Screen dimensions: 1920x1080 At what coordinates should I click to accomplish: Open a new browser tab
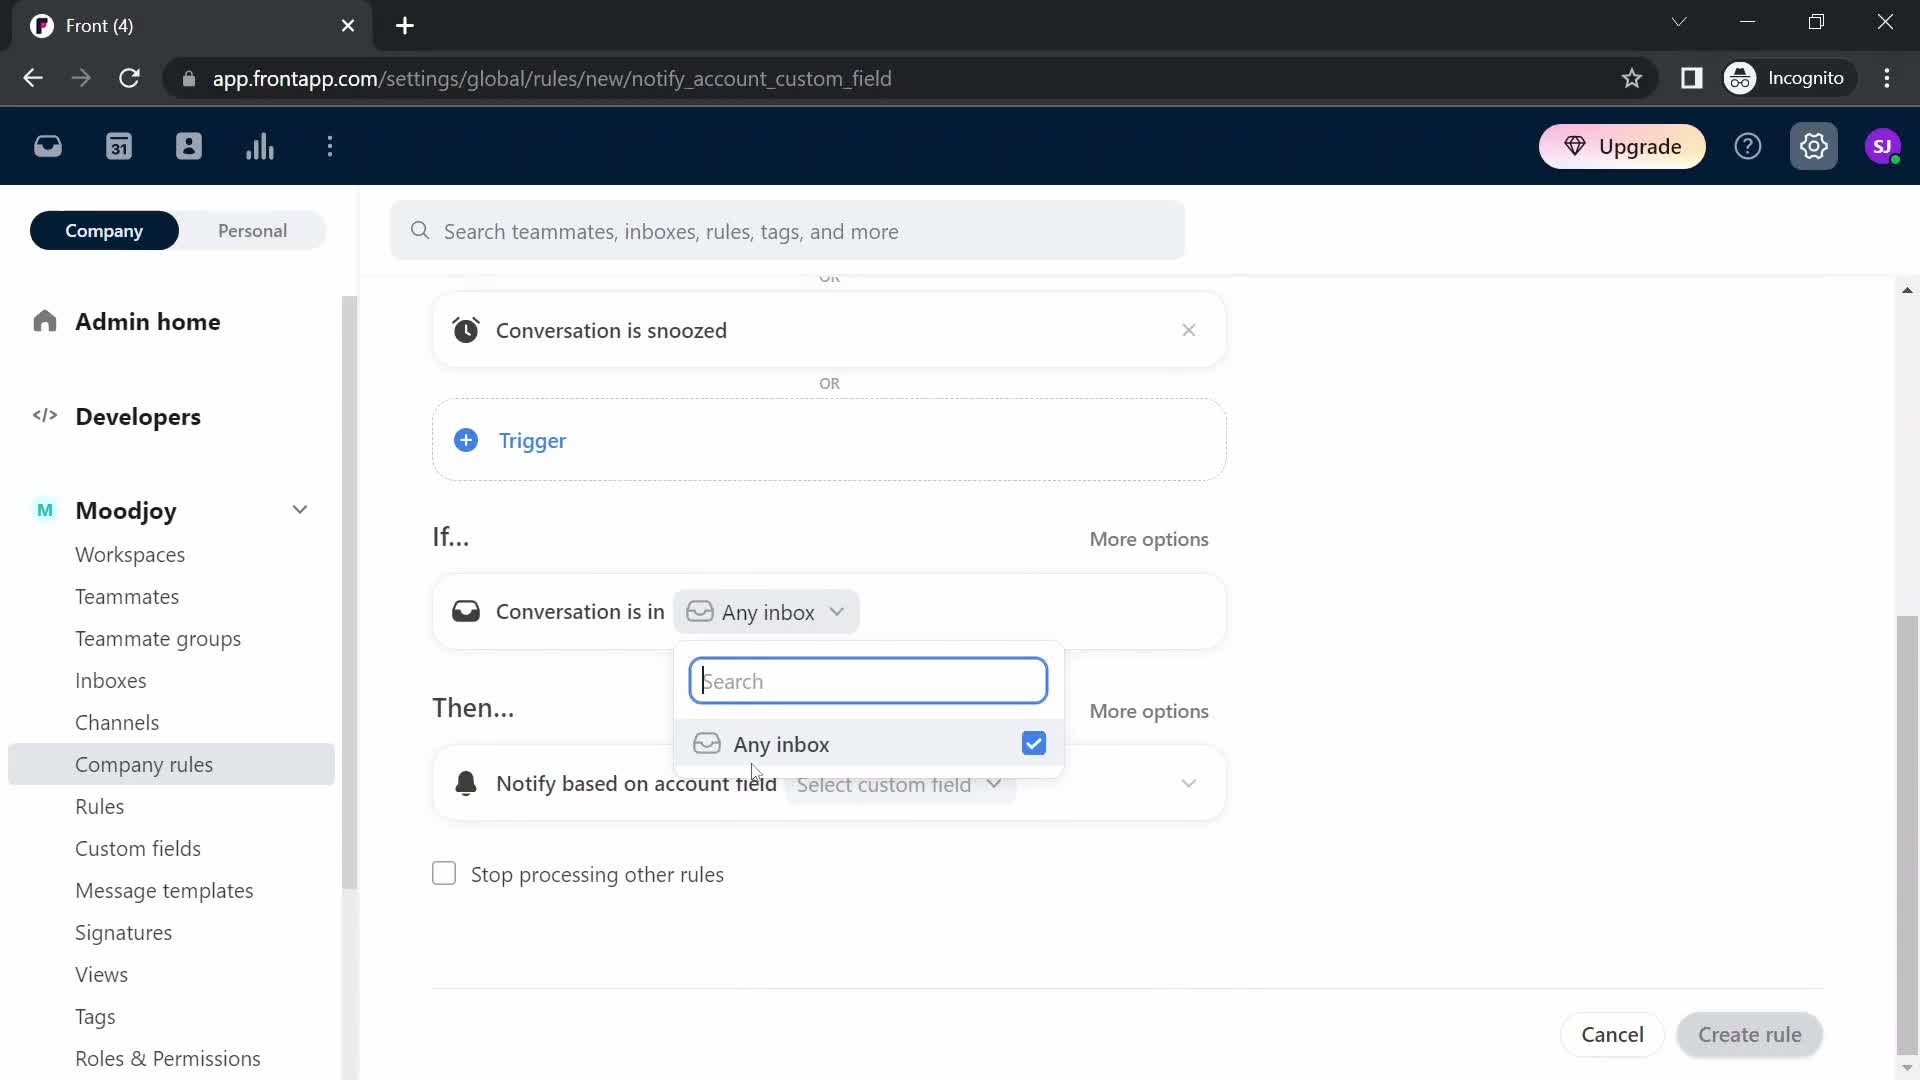[405, 26]
